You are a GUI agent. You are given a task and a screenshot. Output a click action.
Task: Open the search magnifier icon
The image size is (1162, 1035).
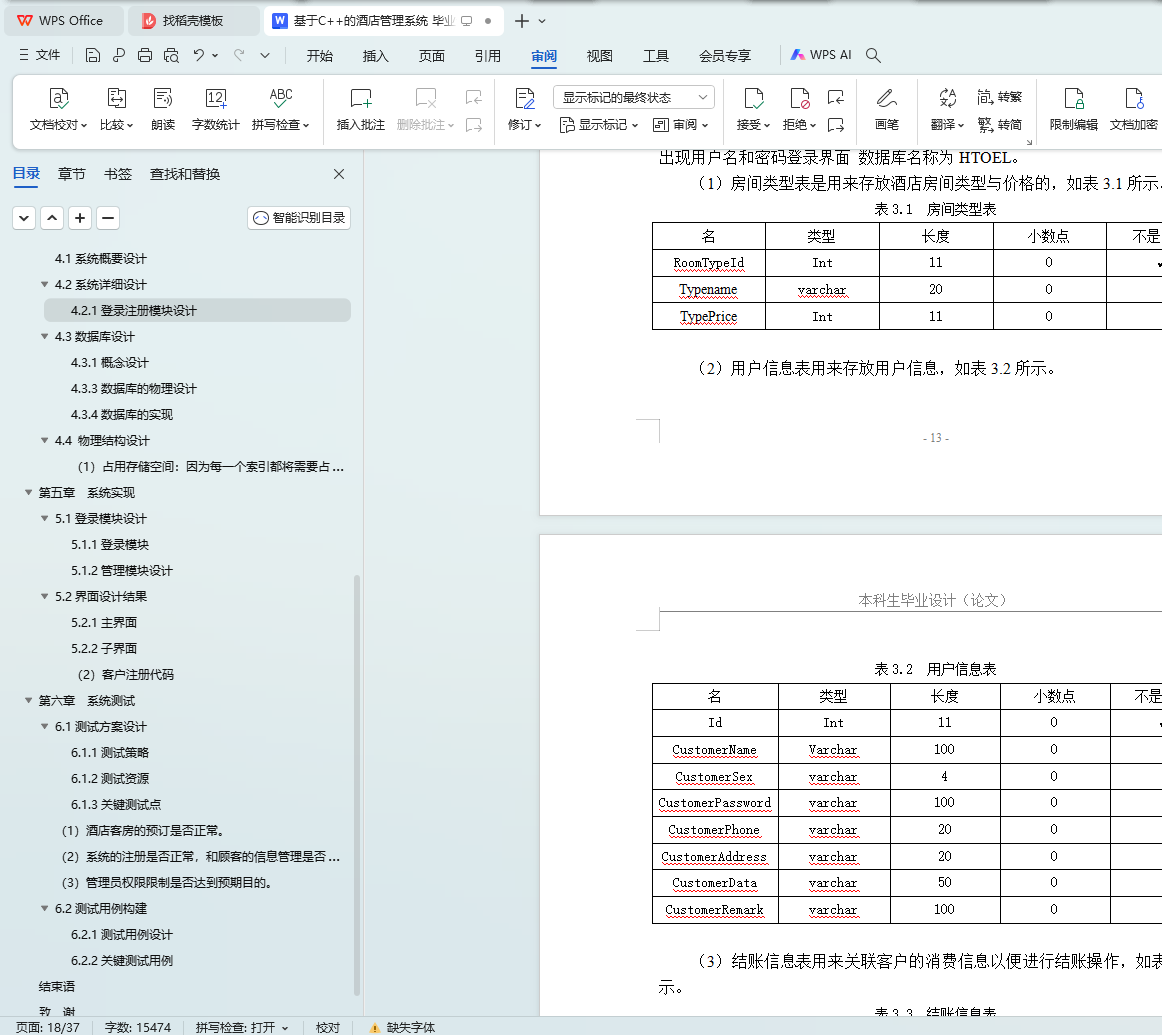873,55
